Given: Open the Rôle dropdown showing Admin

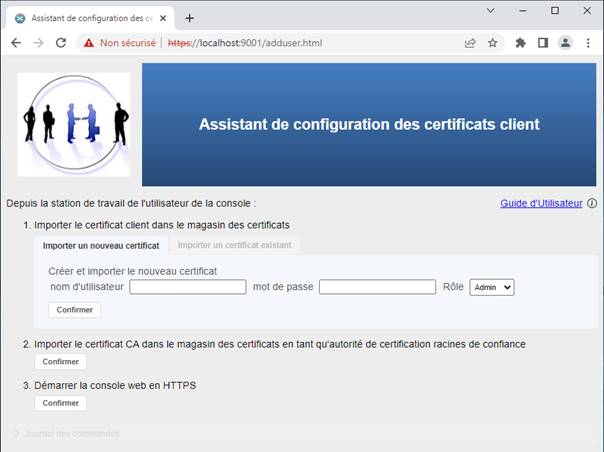Looking at the screenshot, I should coord(491,287).
